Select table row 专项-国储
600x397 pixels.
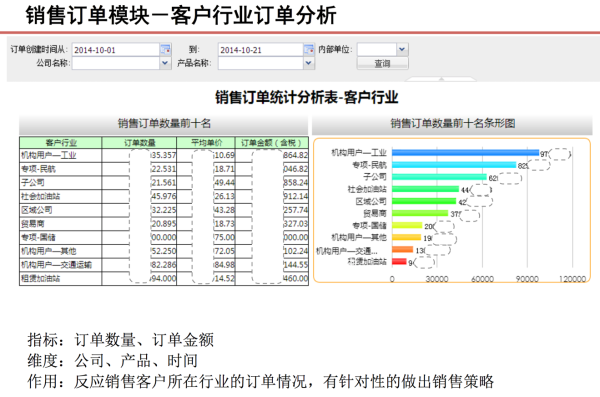pos(164,237)
